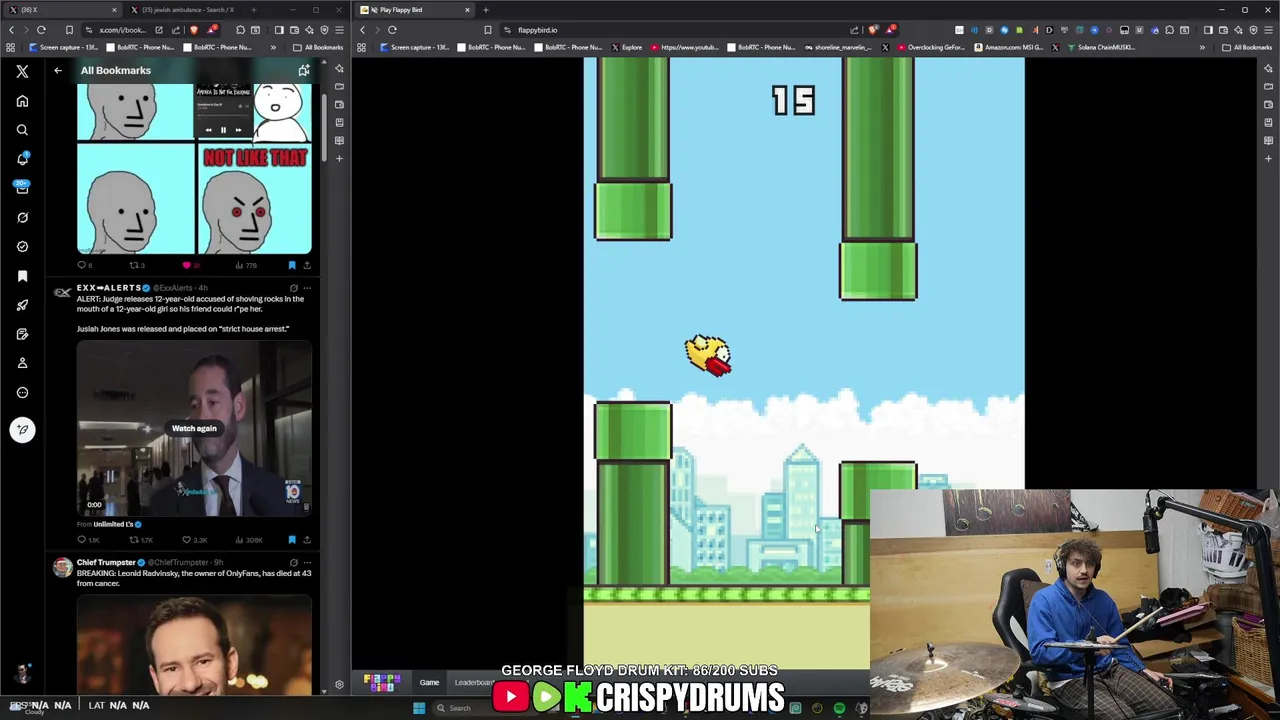Switch to the jewish ambulance Search tab

click(x=180, y=10)
